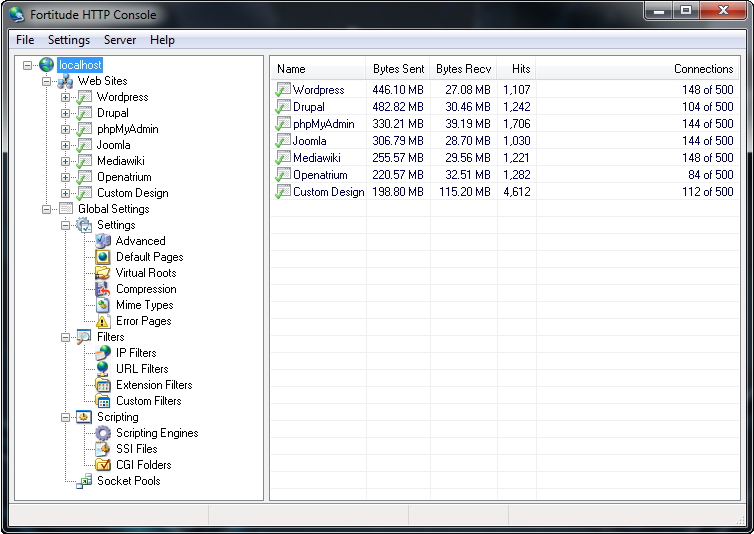Click the Advanced settings icon in tree
Viewport: 754px width, 534px height.
103,241
